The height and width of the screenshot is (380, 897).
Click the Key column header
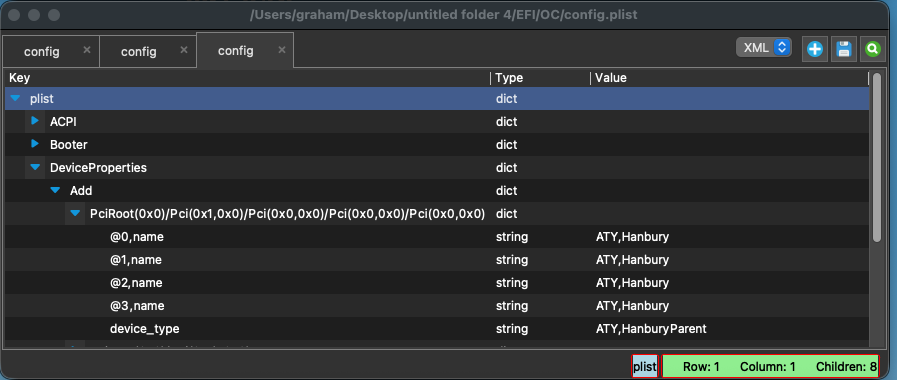(x=247, y=78)
